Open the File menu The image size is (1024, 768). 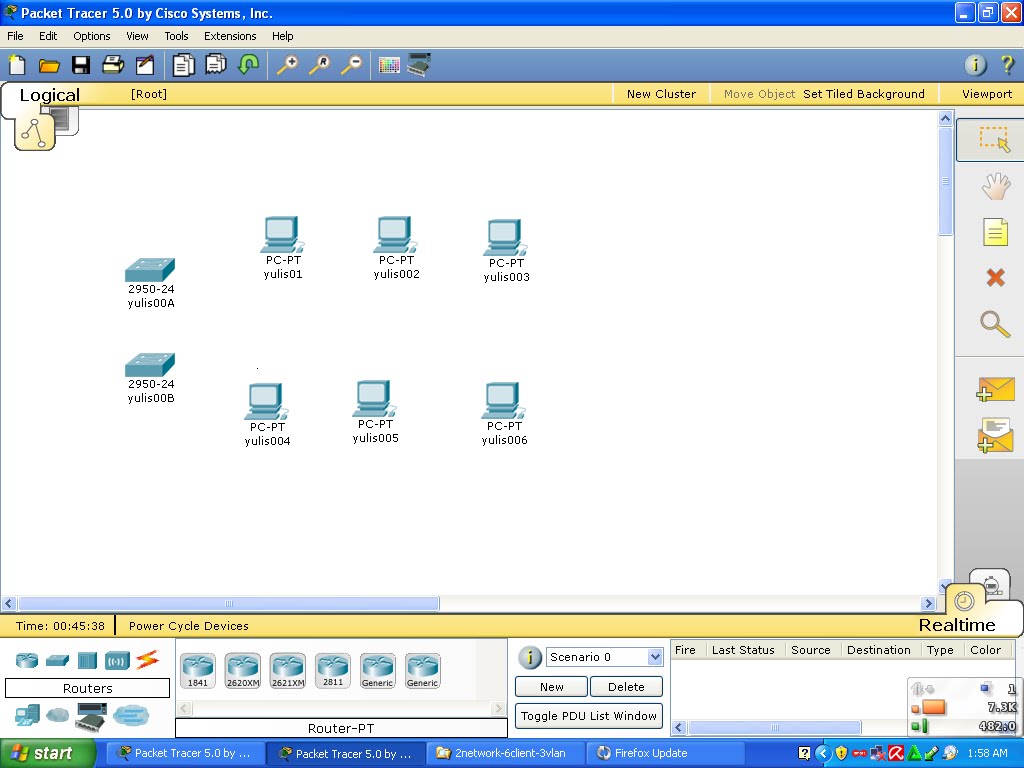pyautogui.click(x=15, y=36)
